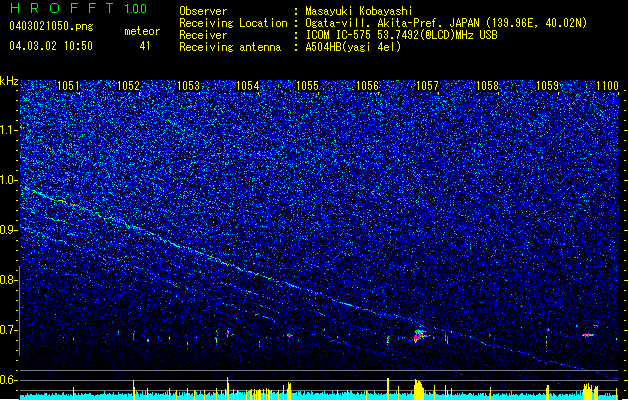Viewport: 629px width, 400px height.
Task: Click the 0.7 kHz axis label
Action: [9, 330]
